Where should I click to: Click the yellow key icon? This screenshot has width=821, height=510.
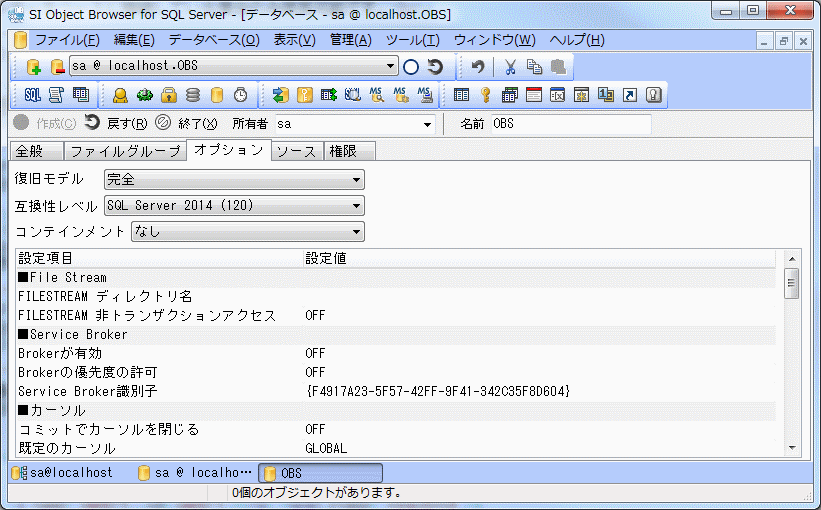point(486,95)
